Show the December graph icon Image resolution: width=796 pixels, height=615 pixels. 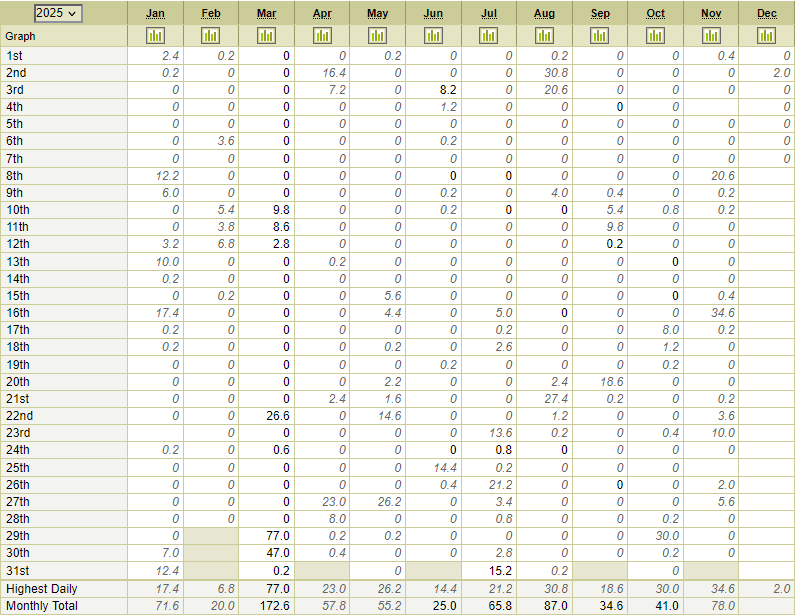767,35
